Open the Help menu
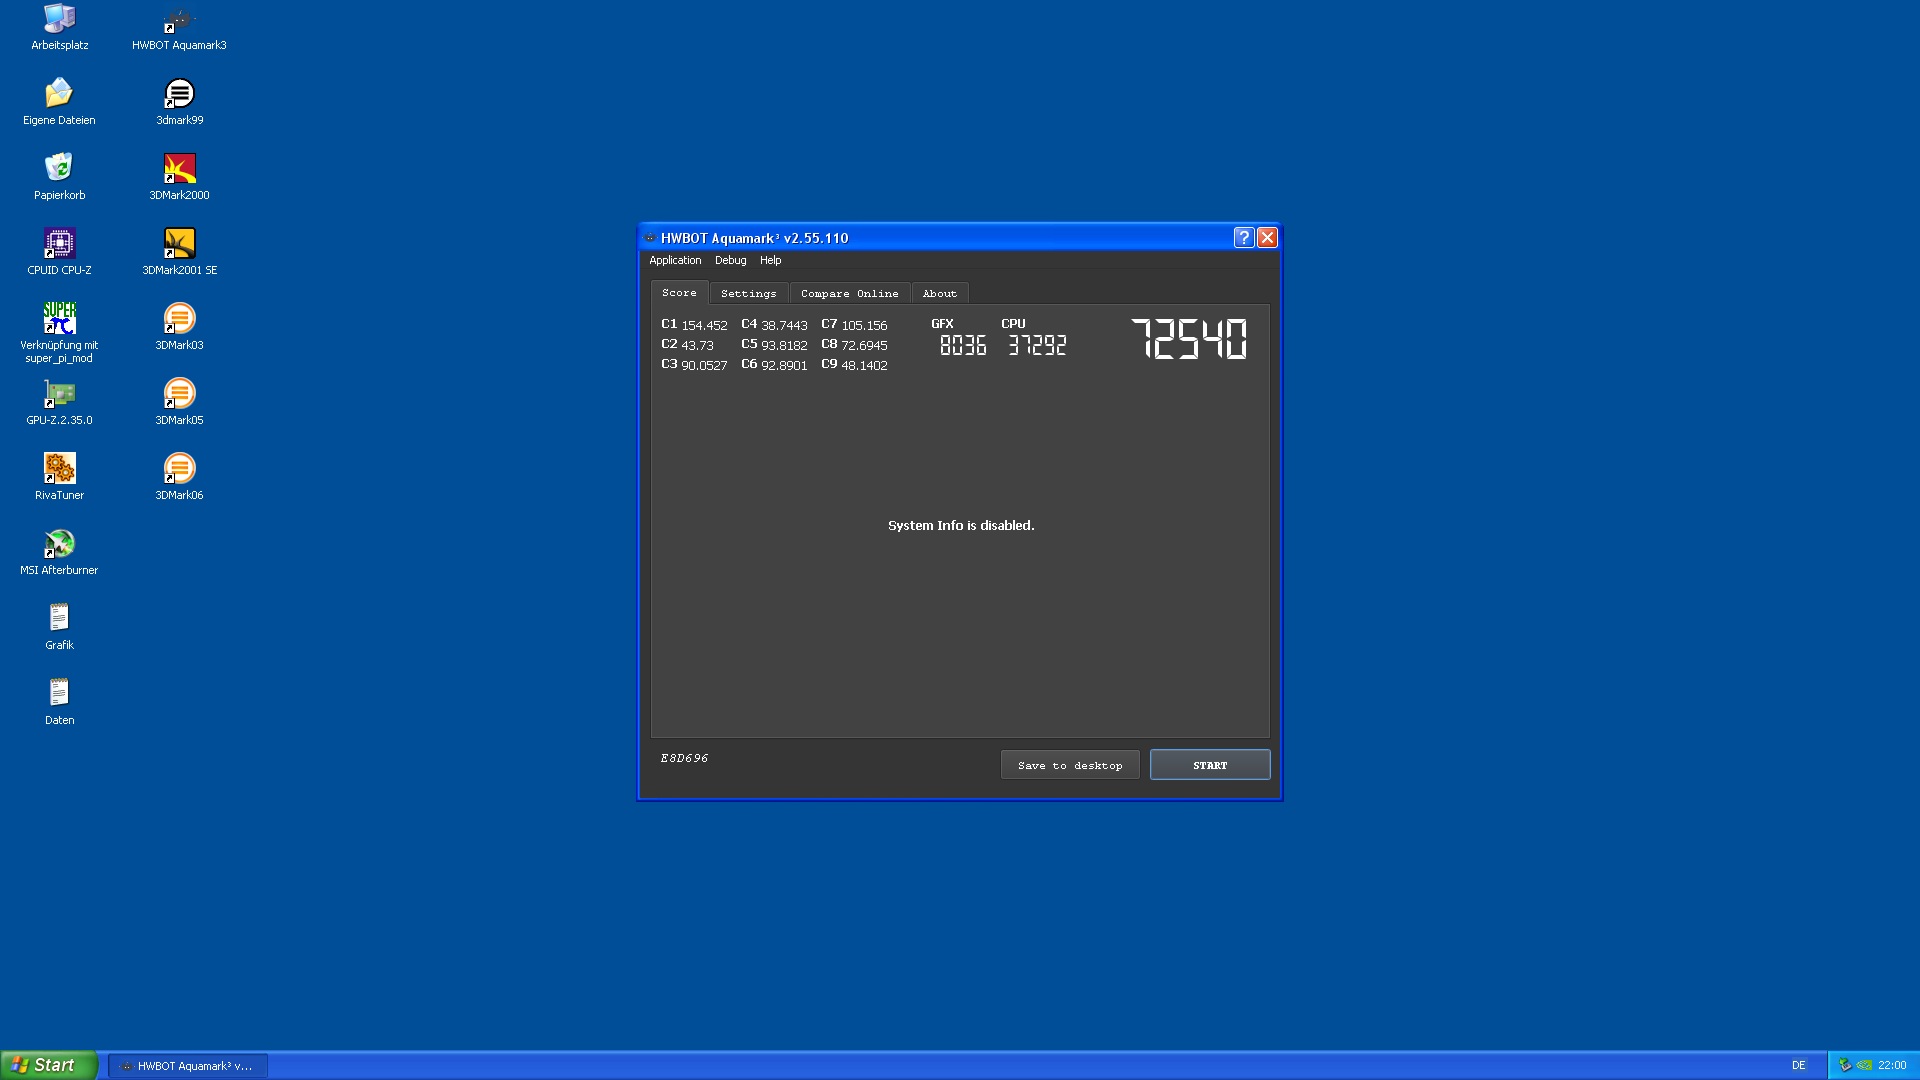The height and width of the screenshot is (1080, 1920). click(770, 260)
